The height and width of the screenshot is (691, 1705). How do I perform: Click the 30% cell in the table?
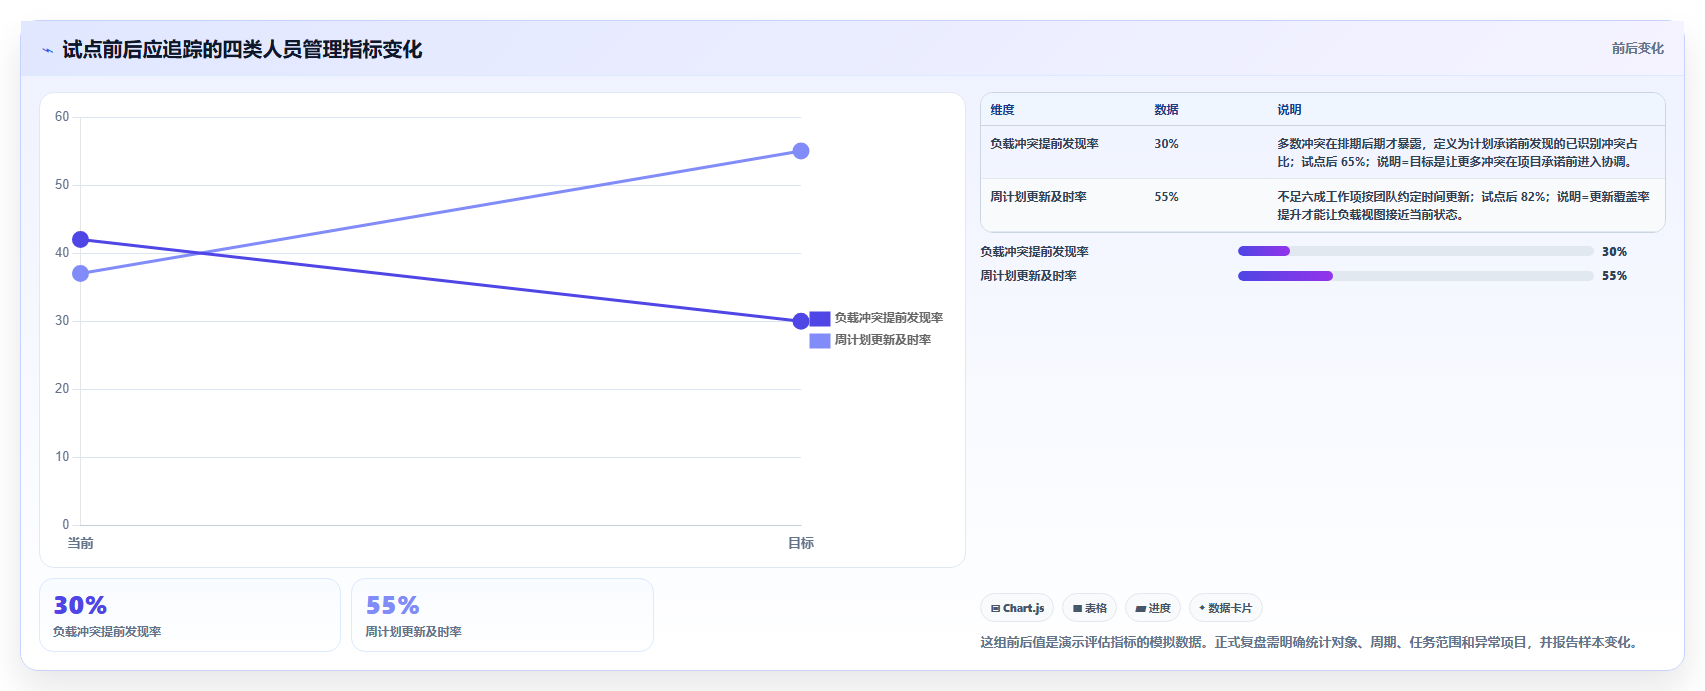point(1166,144)
